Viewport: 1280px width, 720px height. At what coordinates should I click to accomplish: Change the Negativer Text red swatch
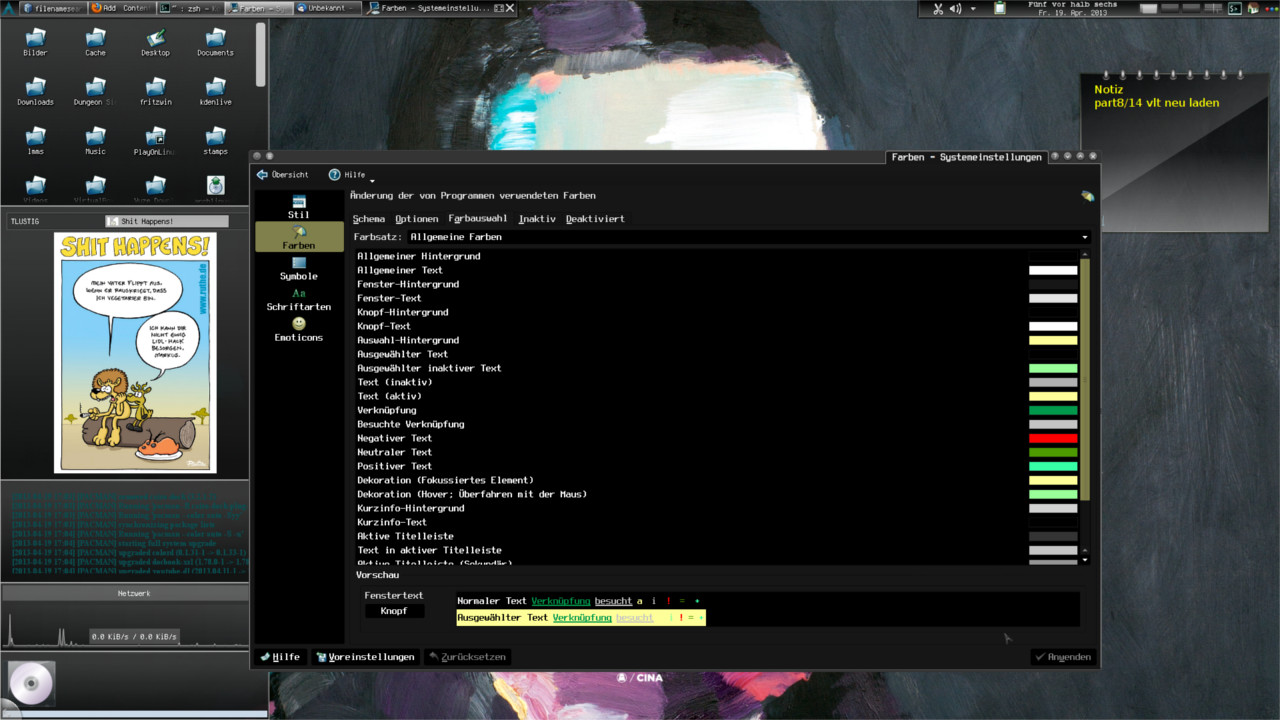(1053, 438)
